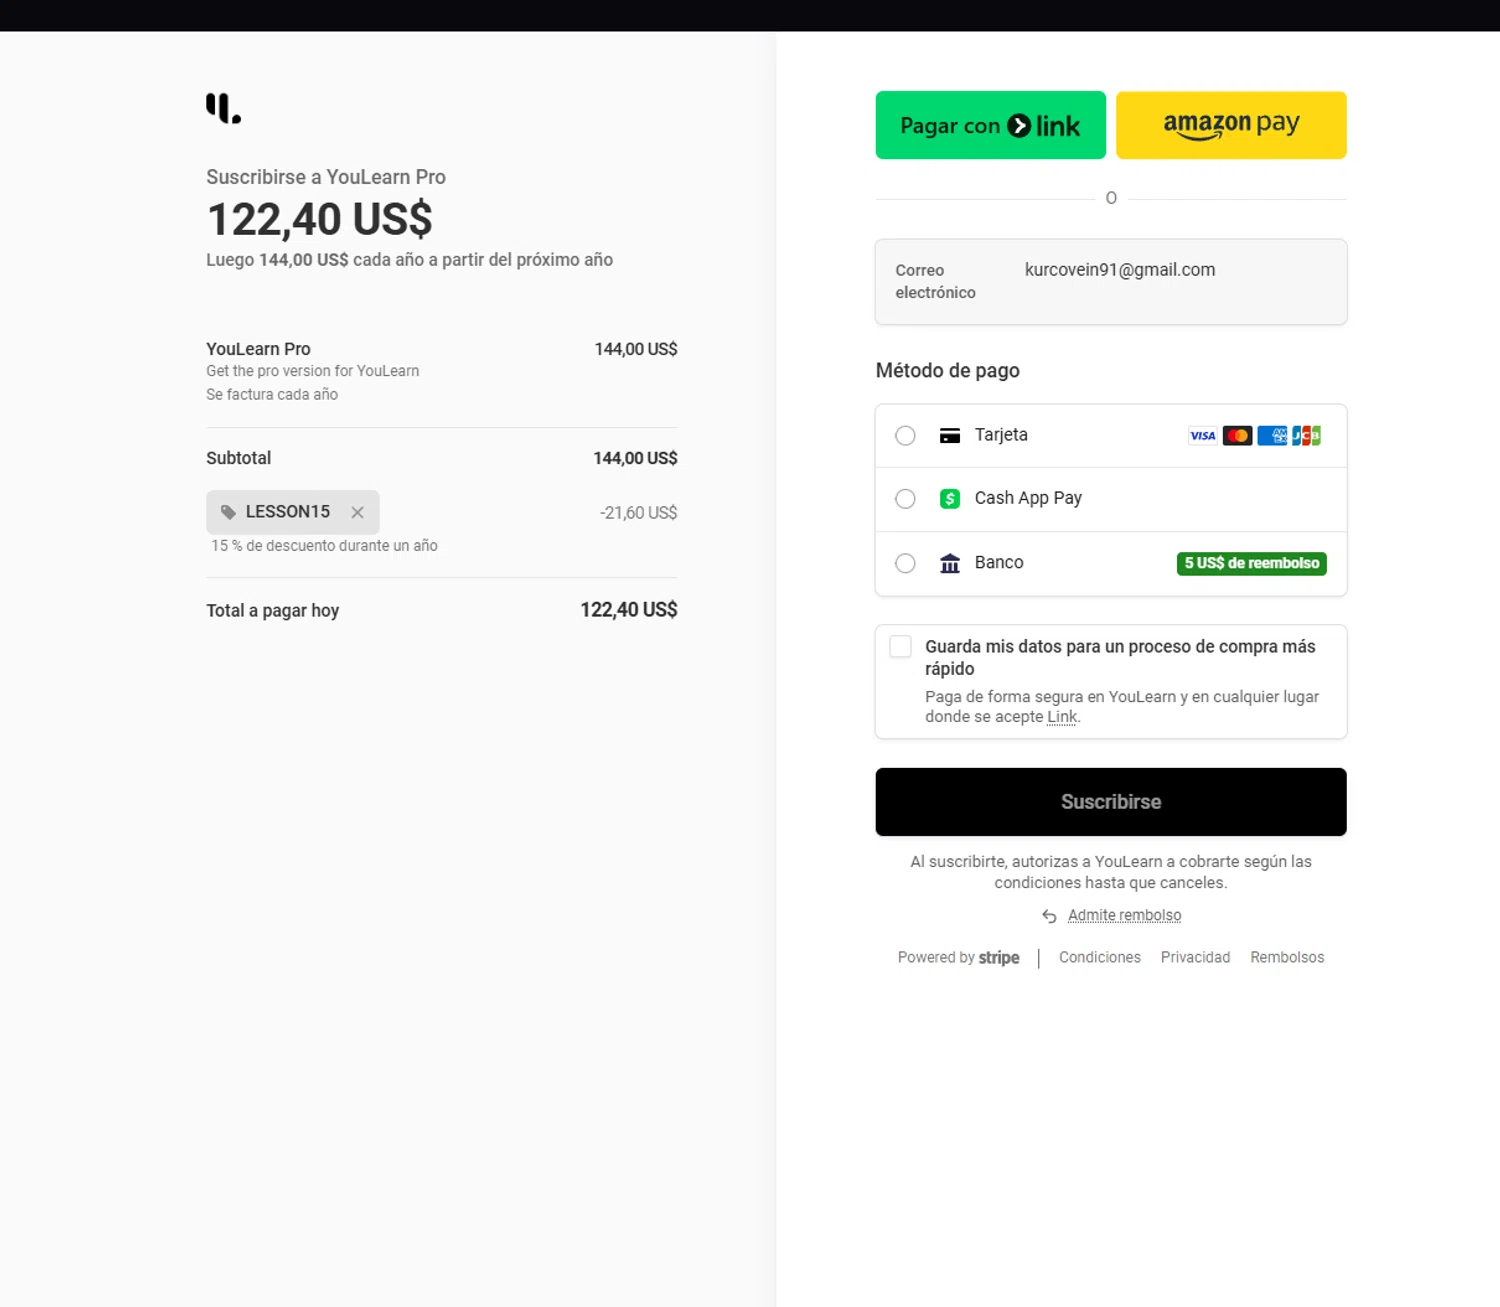Click the -21,60 US$ discount amount
Screen dimensions: 1500x1307
(x=638, y=513)
